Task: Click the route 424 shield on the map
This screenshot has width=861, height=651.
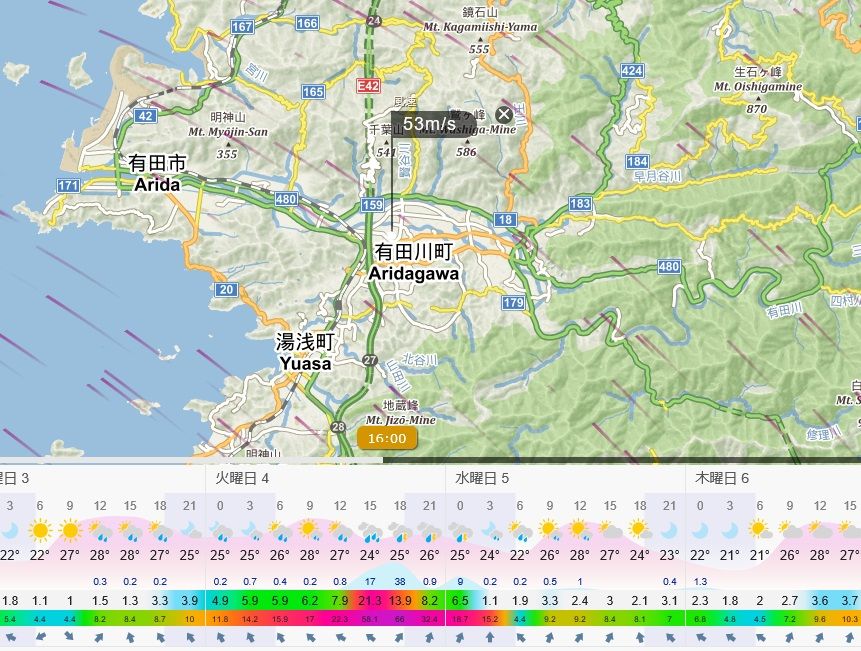Action: (x=632, y=70)
